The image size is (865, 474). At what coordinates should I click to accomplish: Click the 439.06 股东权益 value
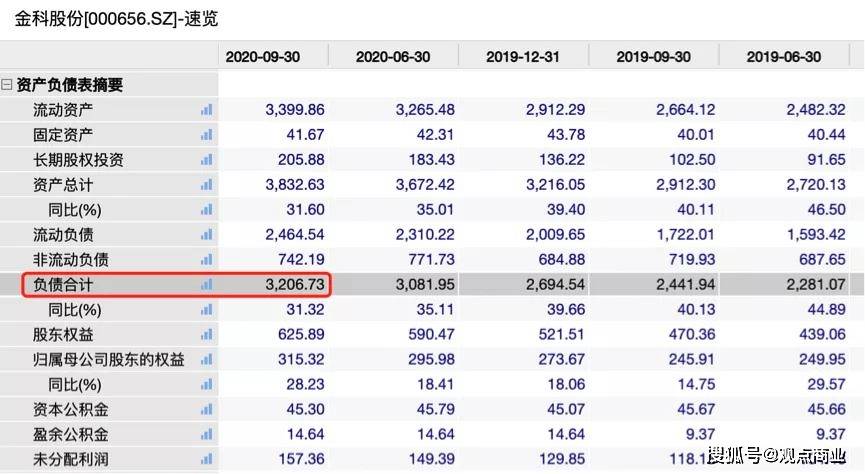point(822,334)
